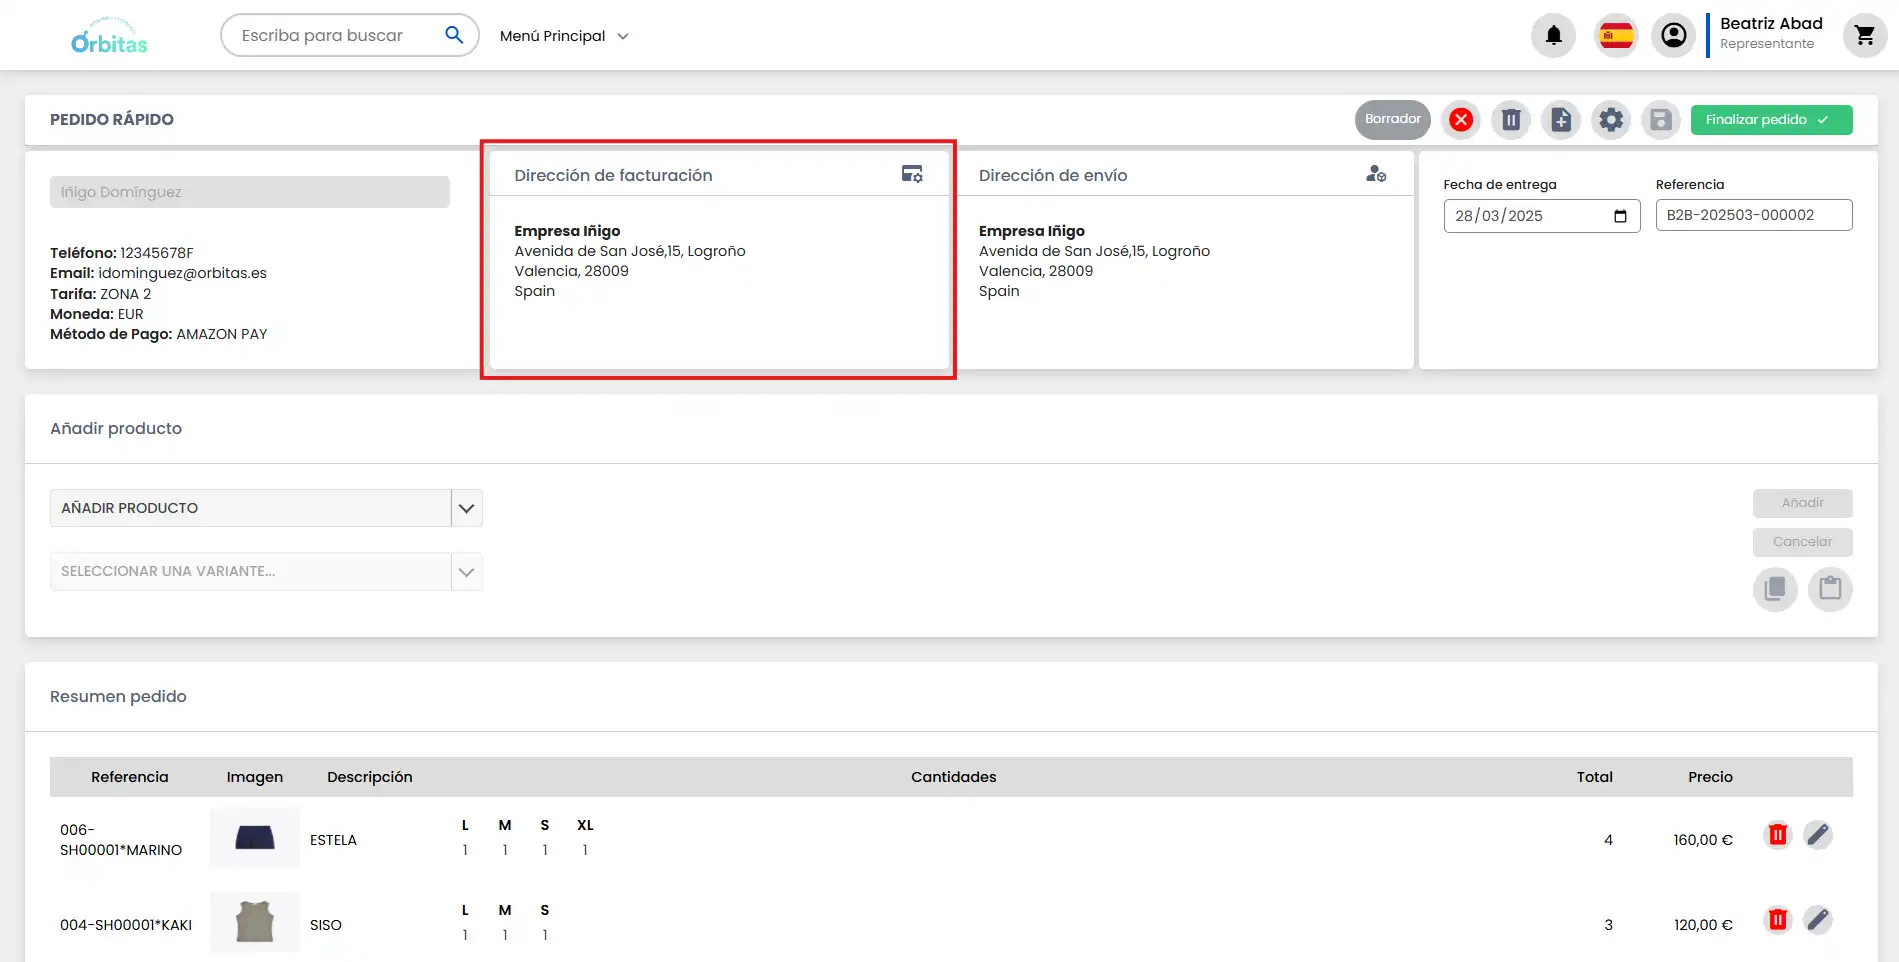The image size is (1899, 962).
Task: Change shipping address contact icon
Action: pos(1376,174)
